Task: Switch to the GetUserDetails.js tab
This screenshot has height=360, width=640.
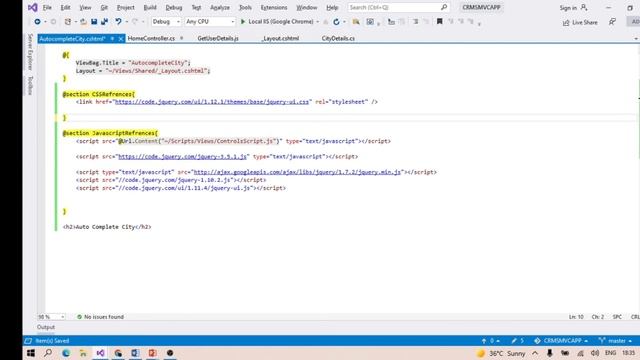Action: coord(218,38)
